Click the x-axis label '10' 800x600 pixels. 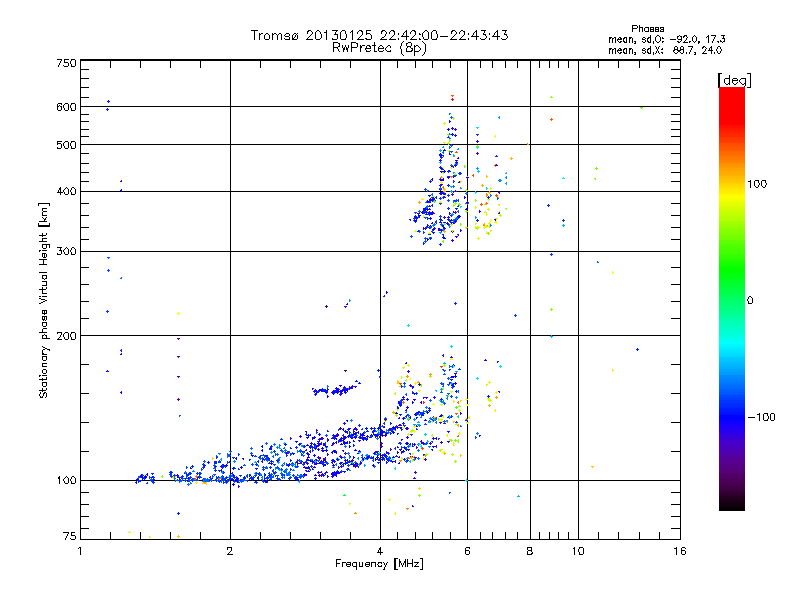point(578,551)
